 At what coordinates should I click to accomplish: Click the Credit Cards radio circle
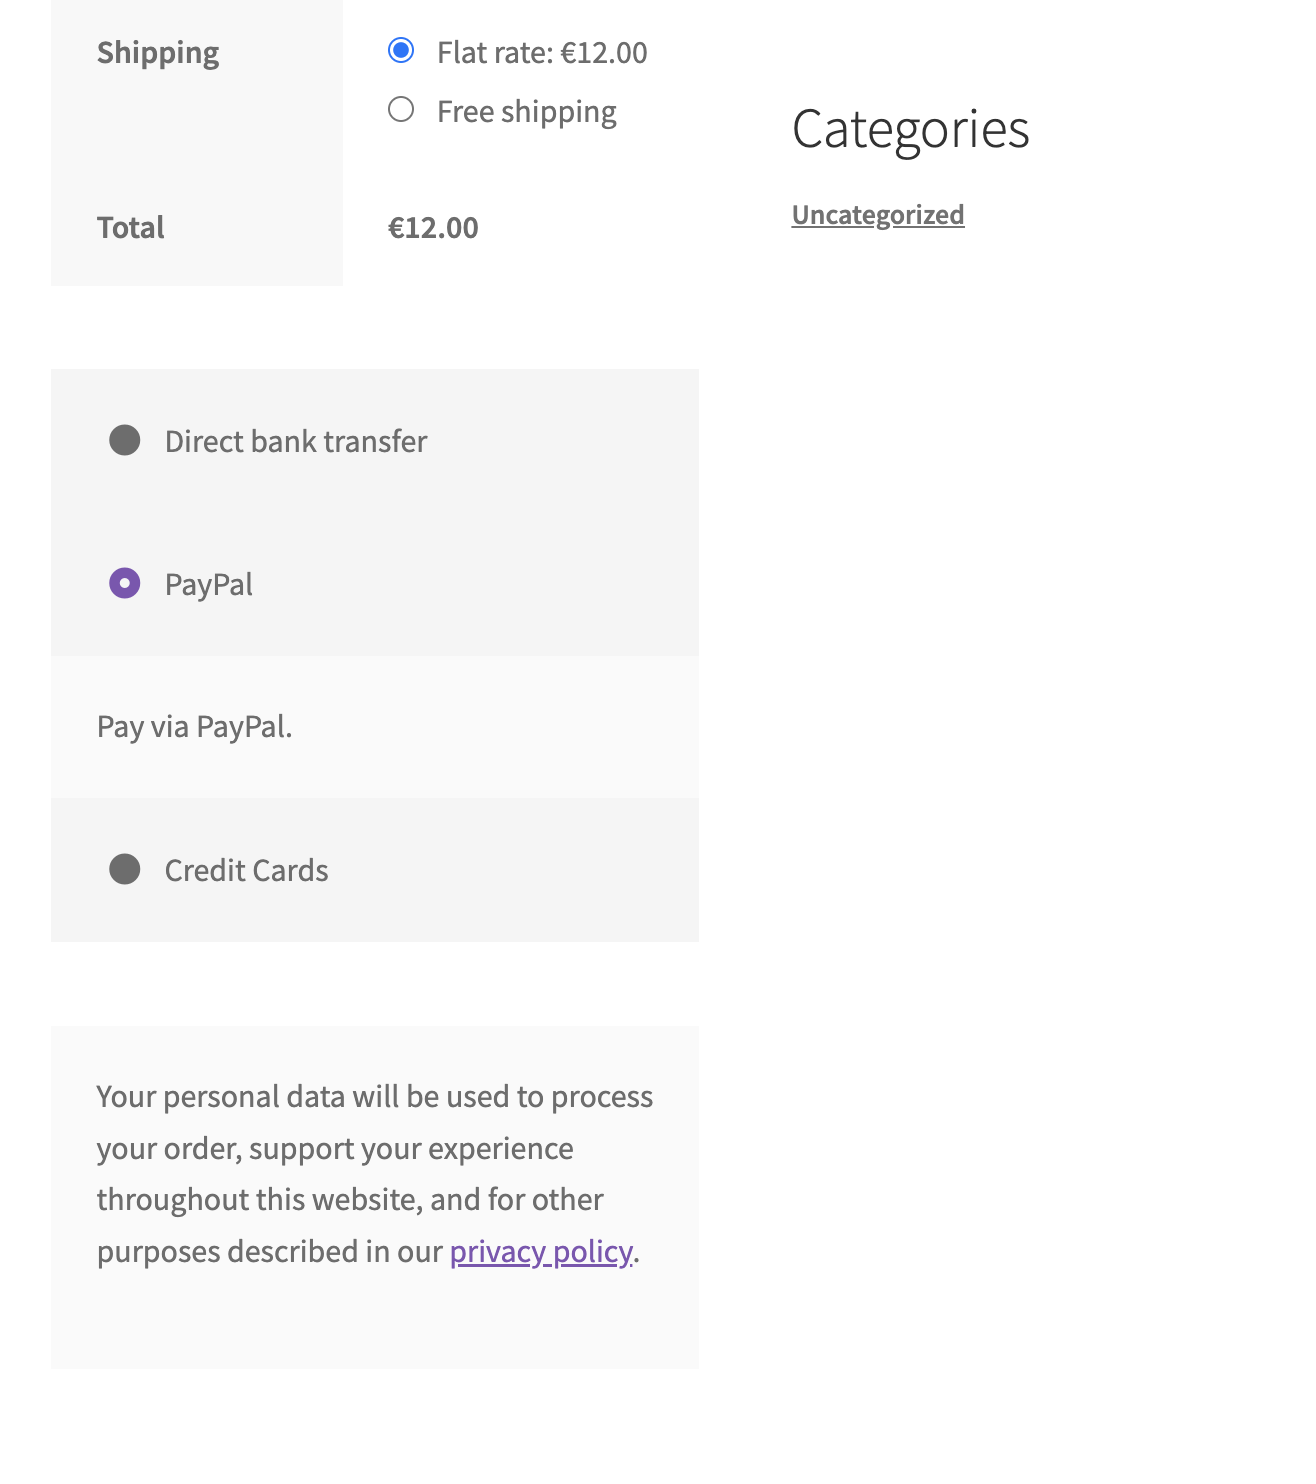[125, 869]
